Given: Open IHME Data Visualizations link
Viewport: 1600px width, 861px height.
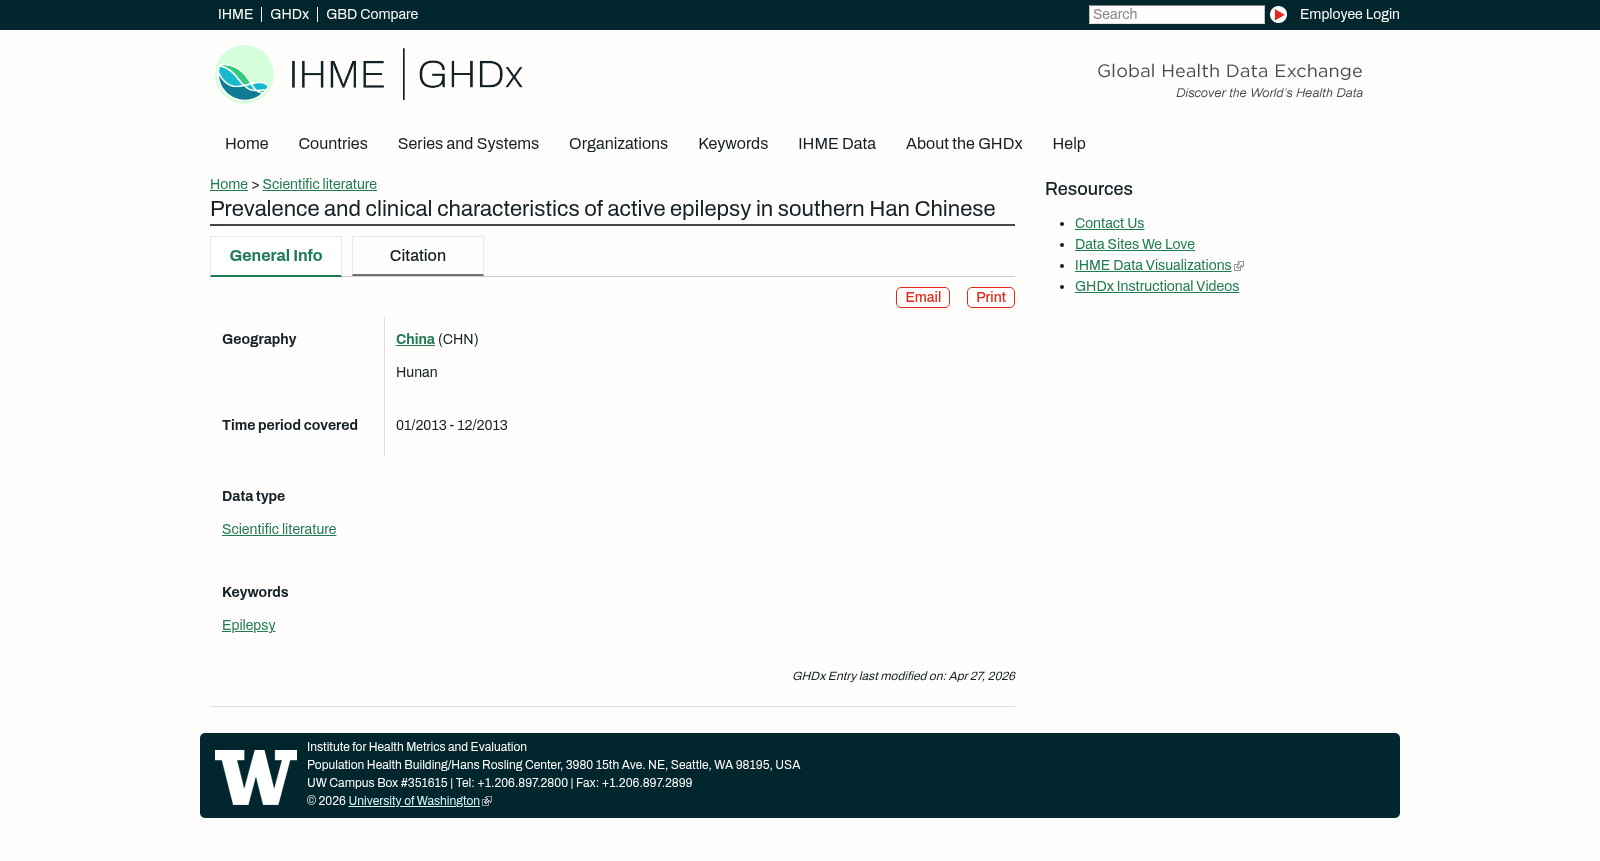Looking at the screenshot, I should (1153, 265).
